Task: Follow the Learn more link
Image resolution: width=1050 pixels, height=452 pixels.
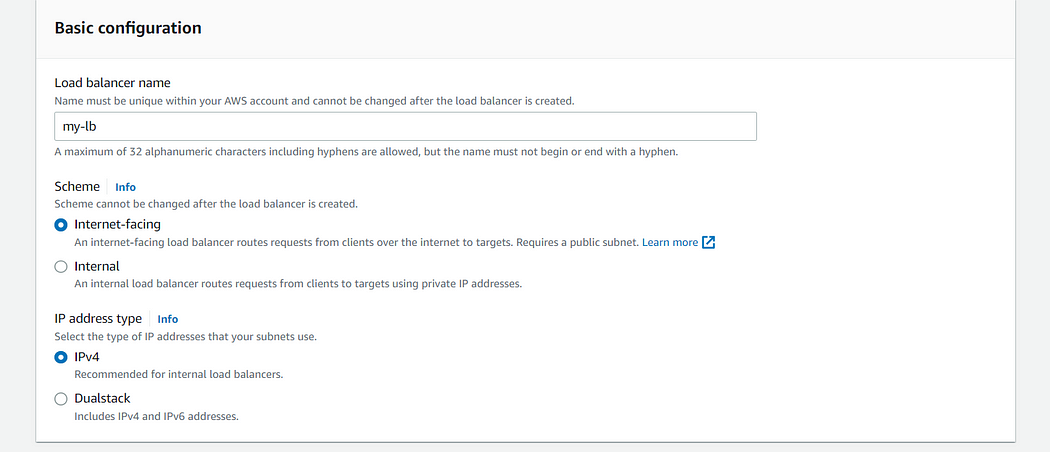Action: point(670,242)
